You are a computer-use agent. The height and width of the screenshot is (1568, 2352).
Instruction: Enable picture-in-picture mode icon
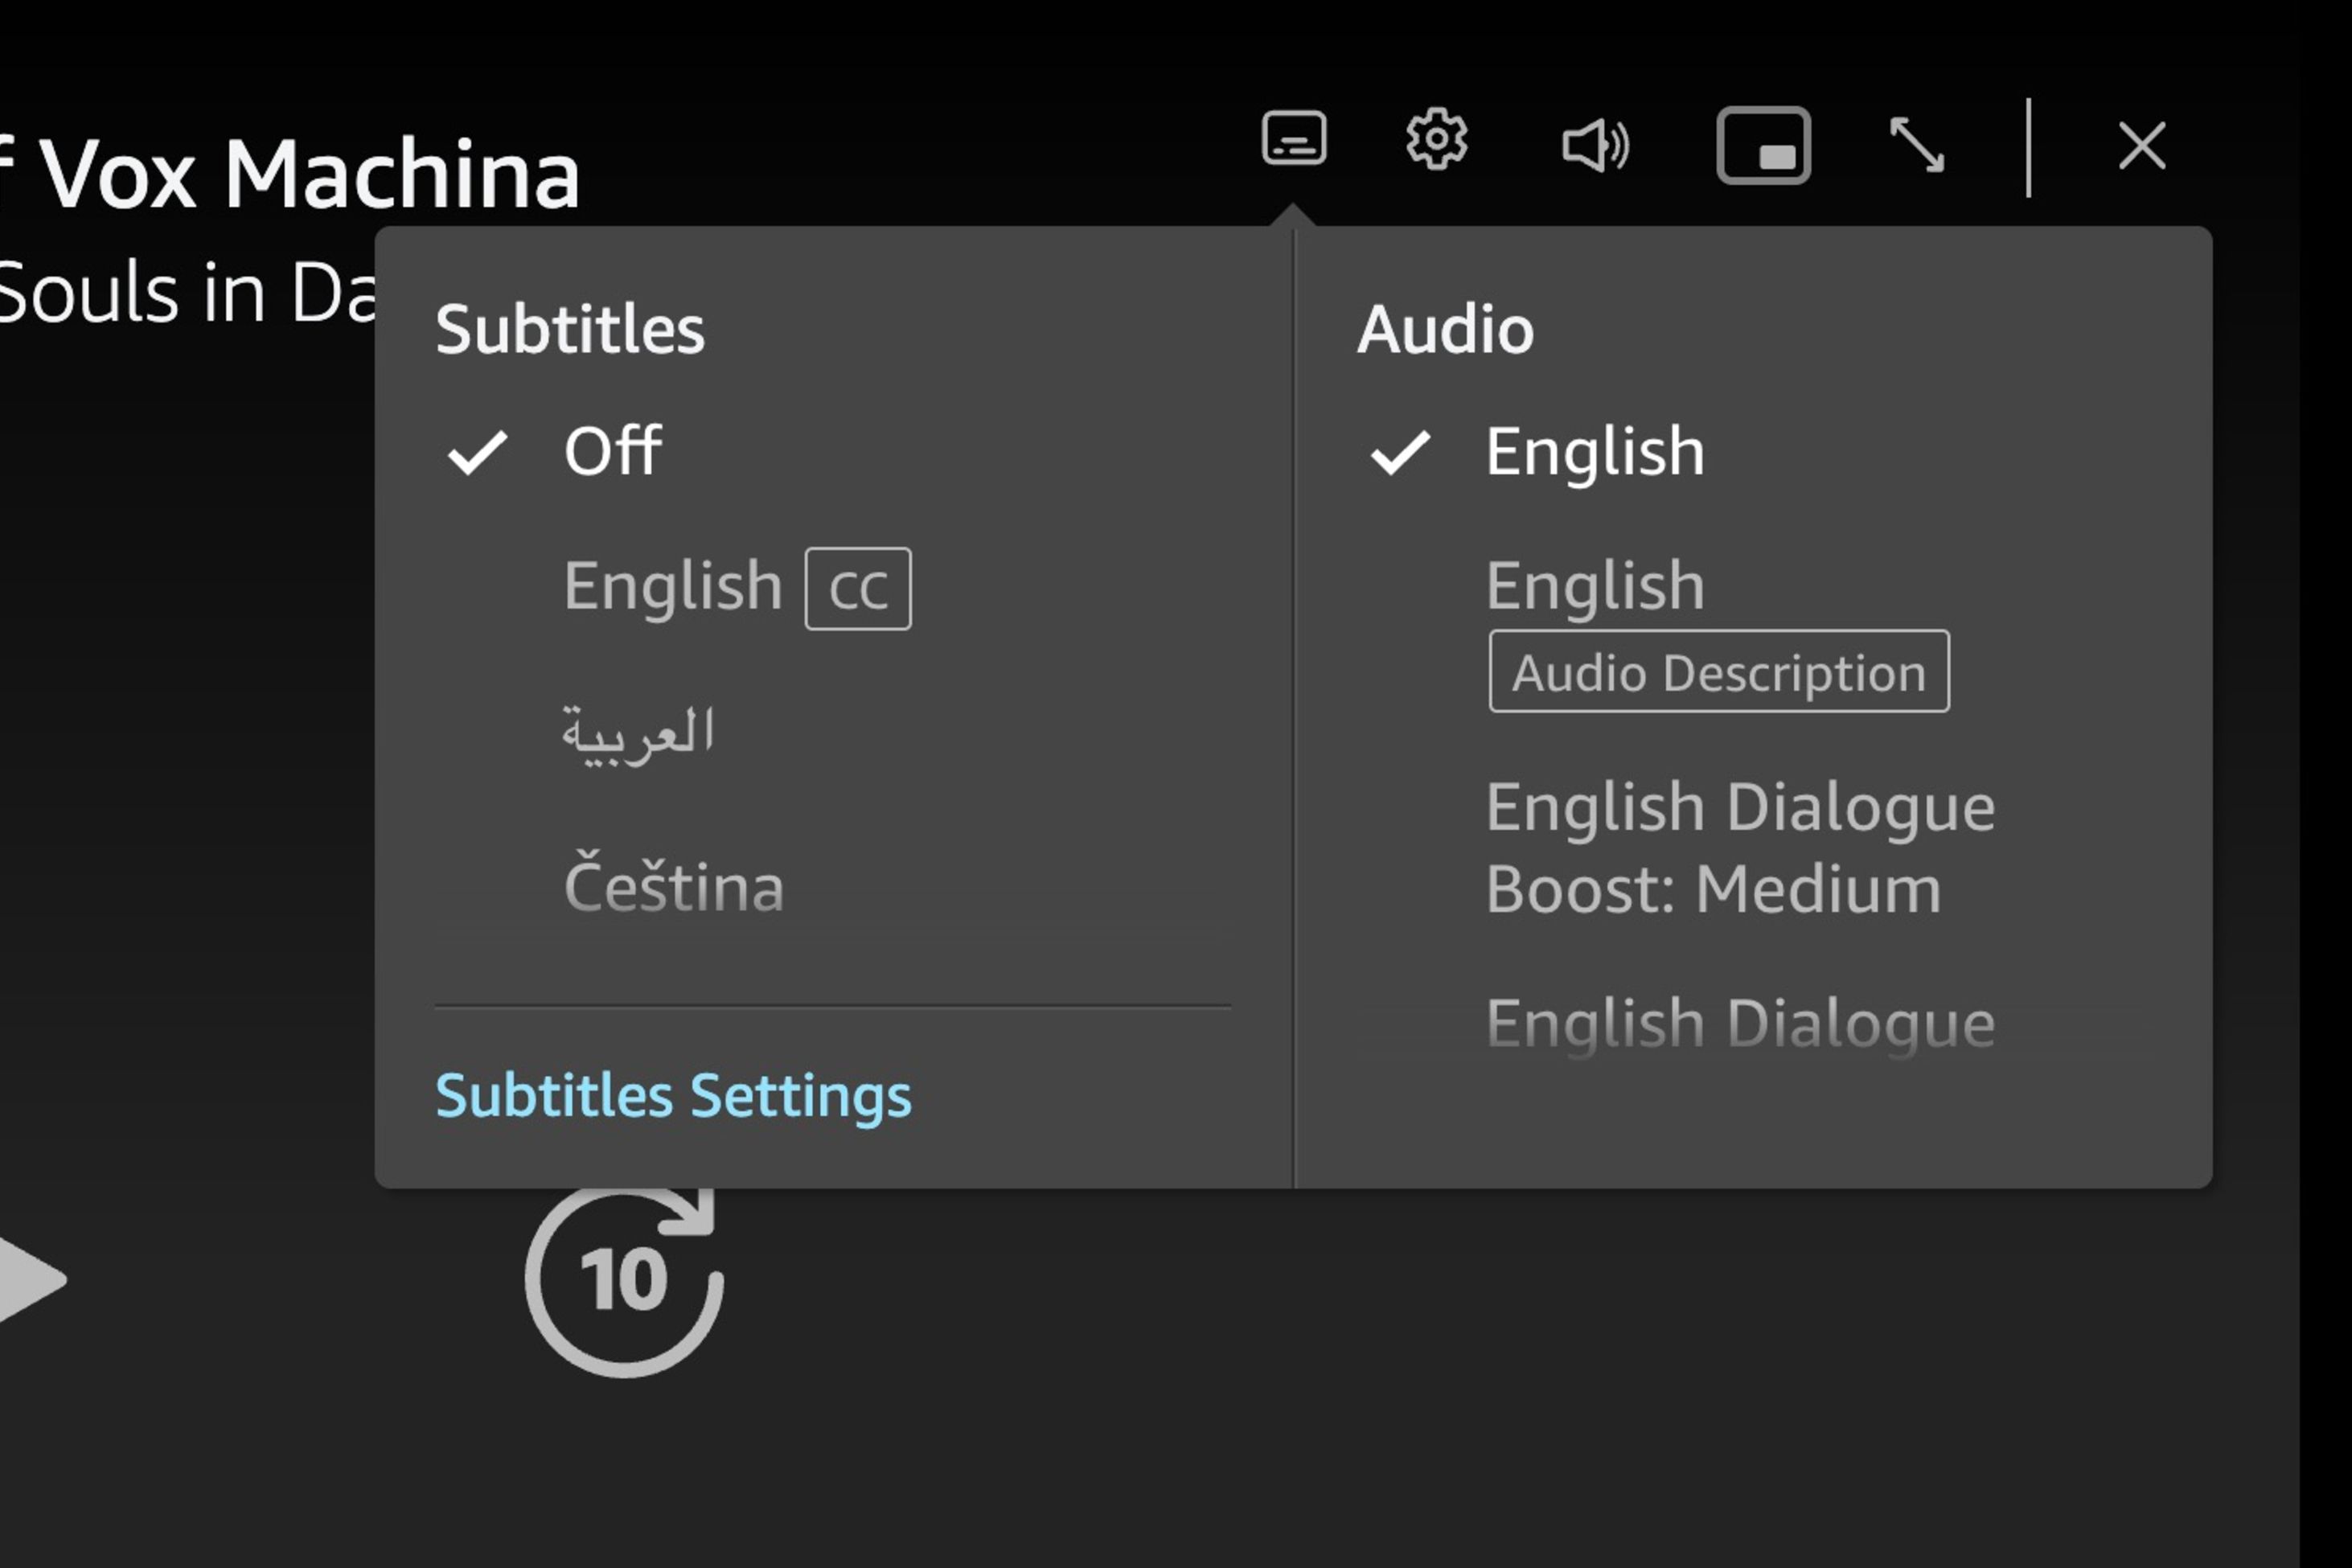pos(1763,145)
